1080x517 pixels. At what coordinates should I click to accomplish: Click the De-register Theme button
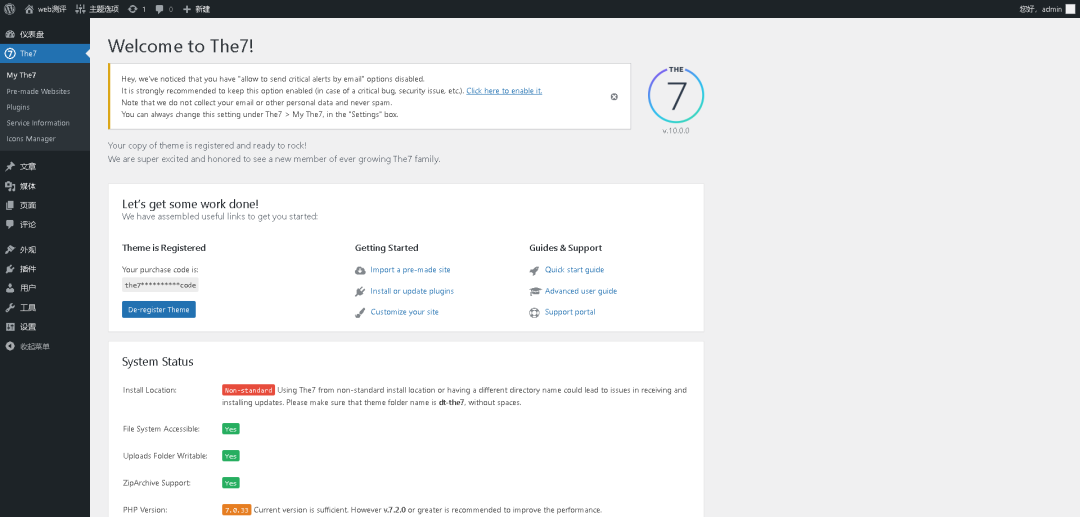(158, 309)
